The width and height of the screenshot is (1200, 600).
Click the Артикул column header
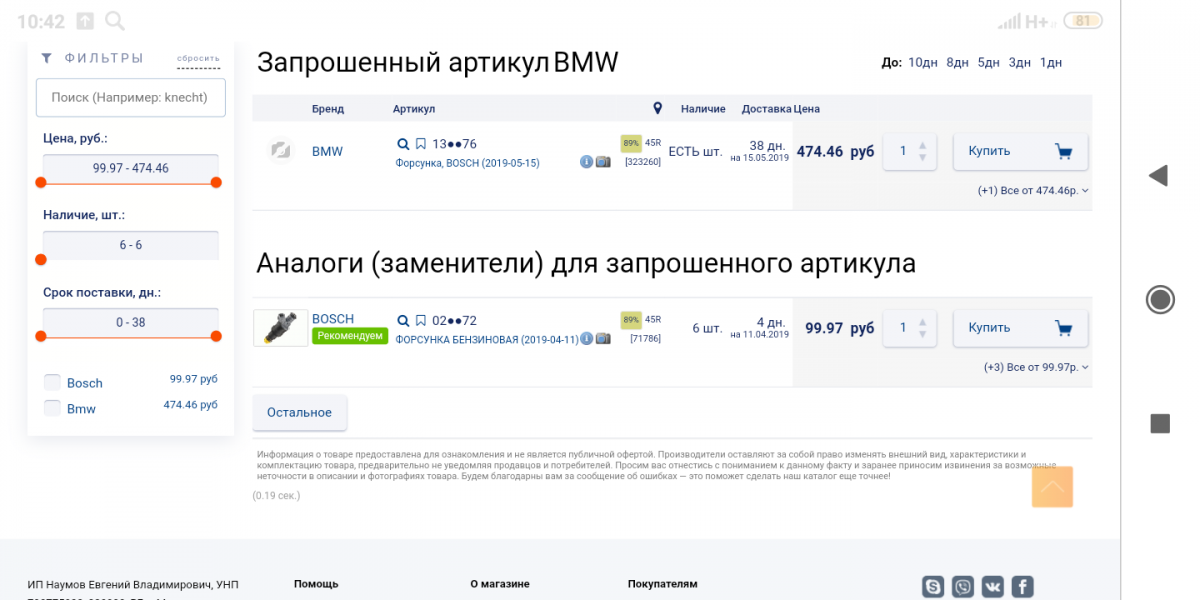(x=414, y=109)
